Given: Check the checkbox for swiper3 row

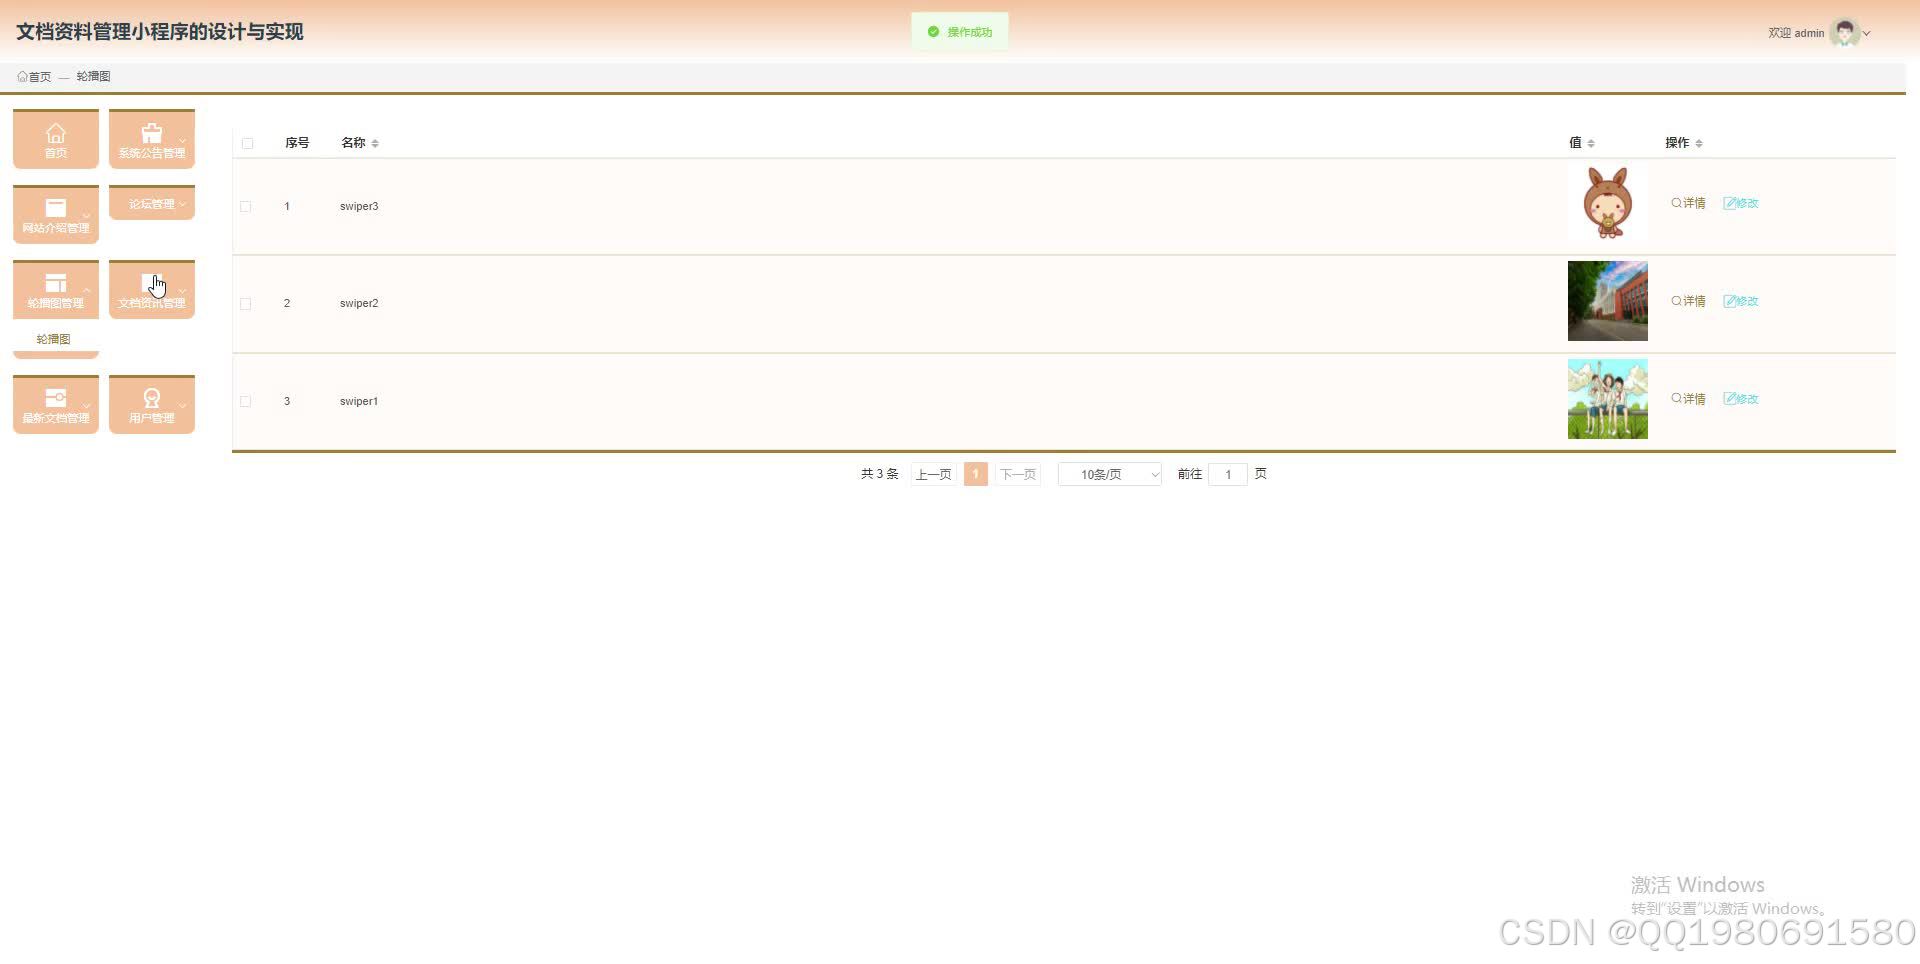Looking at the screenshot, I should (245, 206).
